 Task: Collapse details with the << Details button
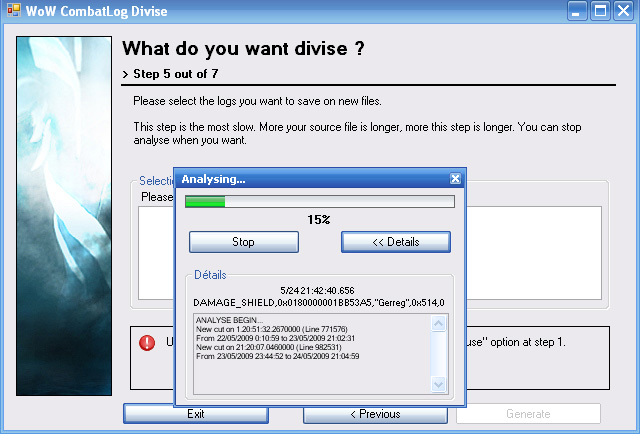pyautogui.click(x=396, y=242)
